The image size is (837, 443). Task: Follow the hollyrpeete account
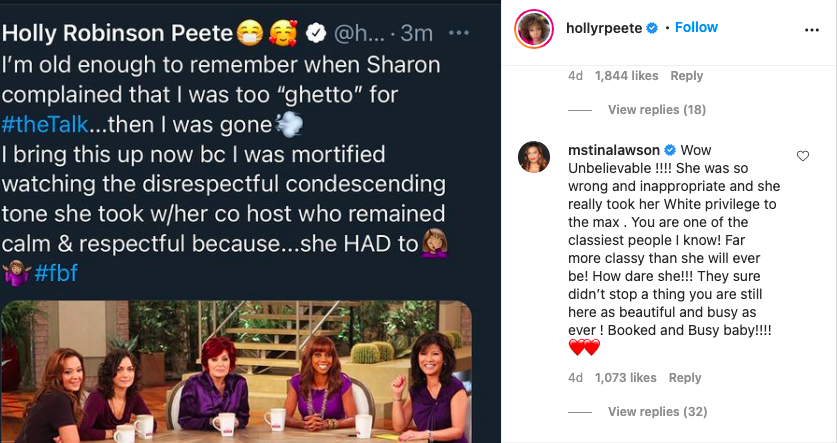(x=696, y=28)
